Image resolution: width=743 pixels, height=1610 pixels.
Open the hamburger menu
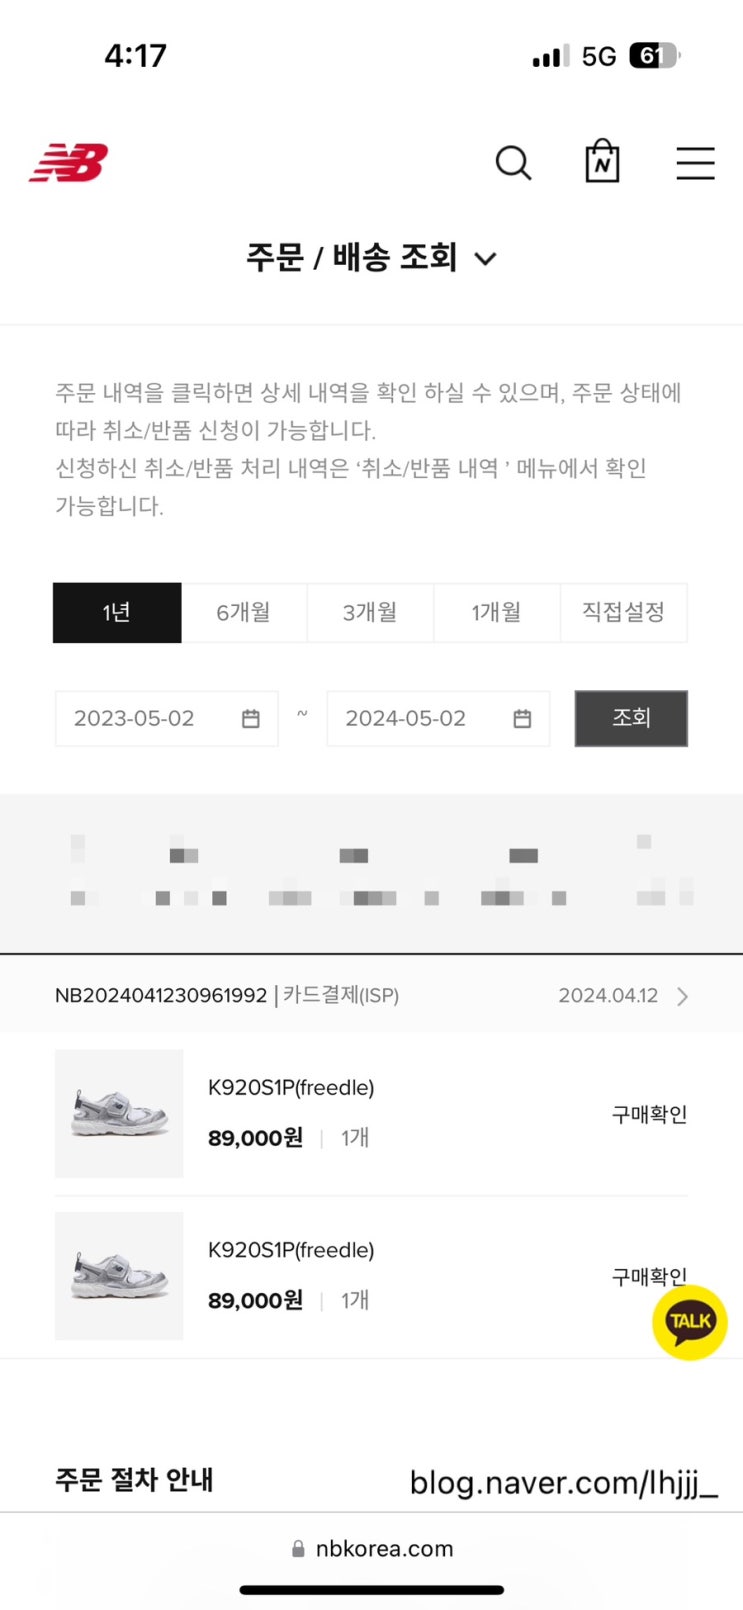point(695,163)
